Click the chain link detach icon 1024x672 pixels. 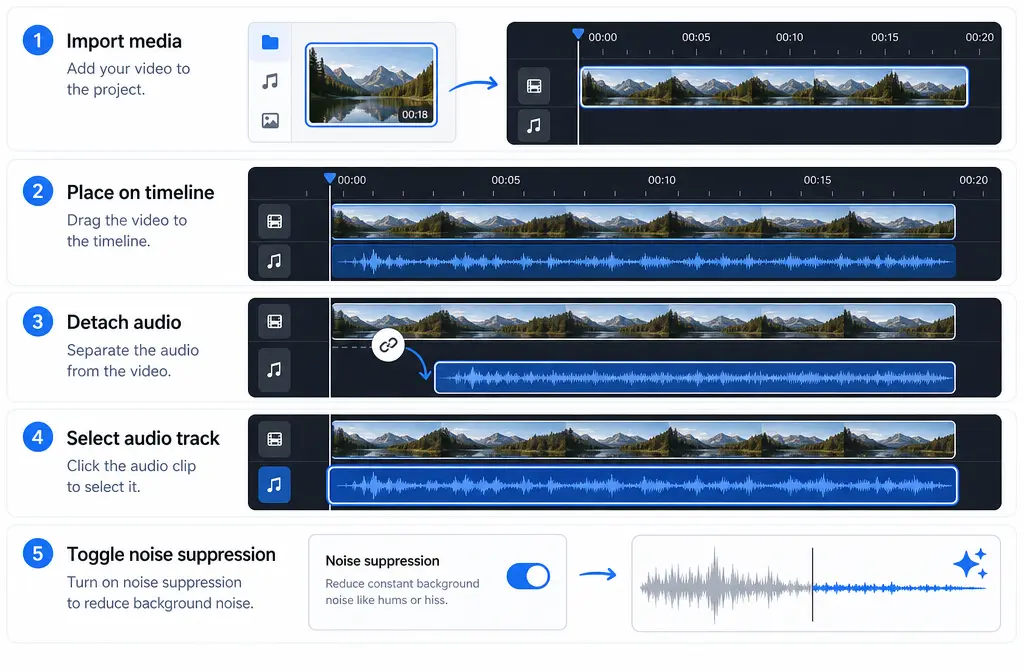(x=388, y=345)
